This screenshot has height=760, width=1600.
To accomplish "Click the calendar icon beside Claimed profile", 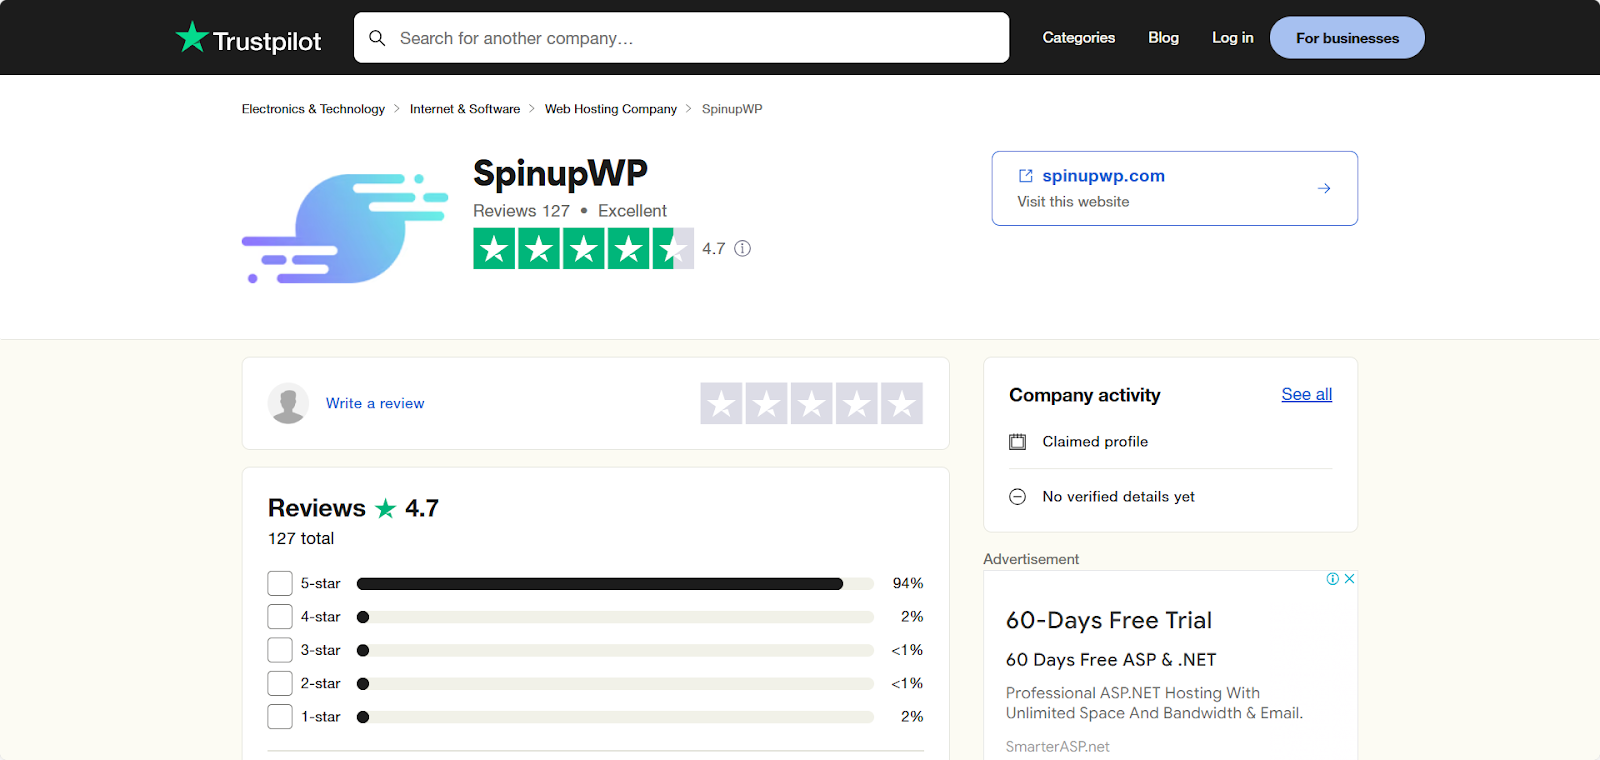I will (1017, 441).
